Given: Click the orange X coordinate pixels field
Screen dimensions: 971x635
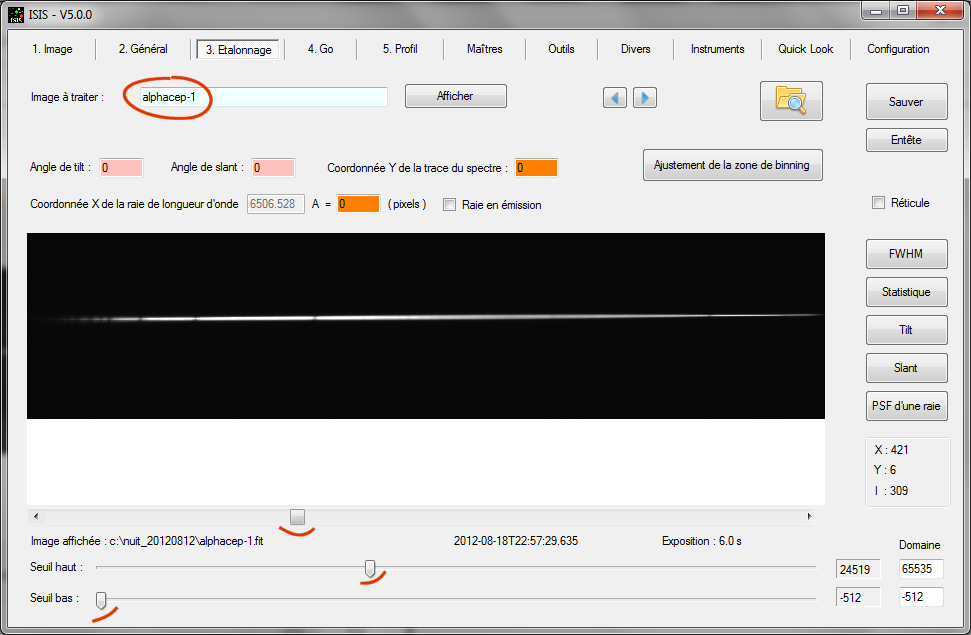Looking at the screenshot, I should pyautogui.click(x=358, y=204).
